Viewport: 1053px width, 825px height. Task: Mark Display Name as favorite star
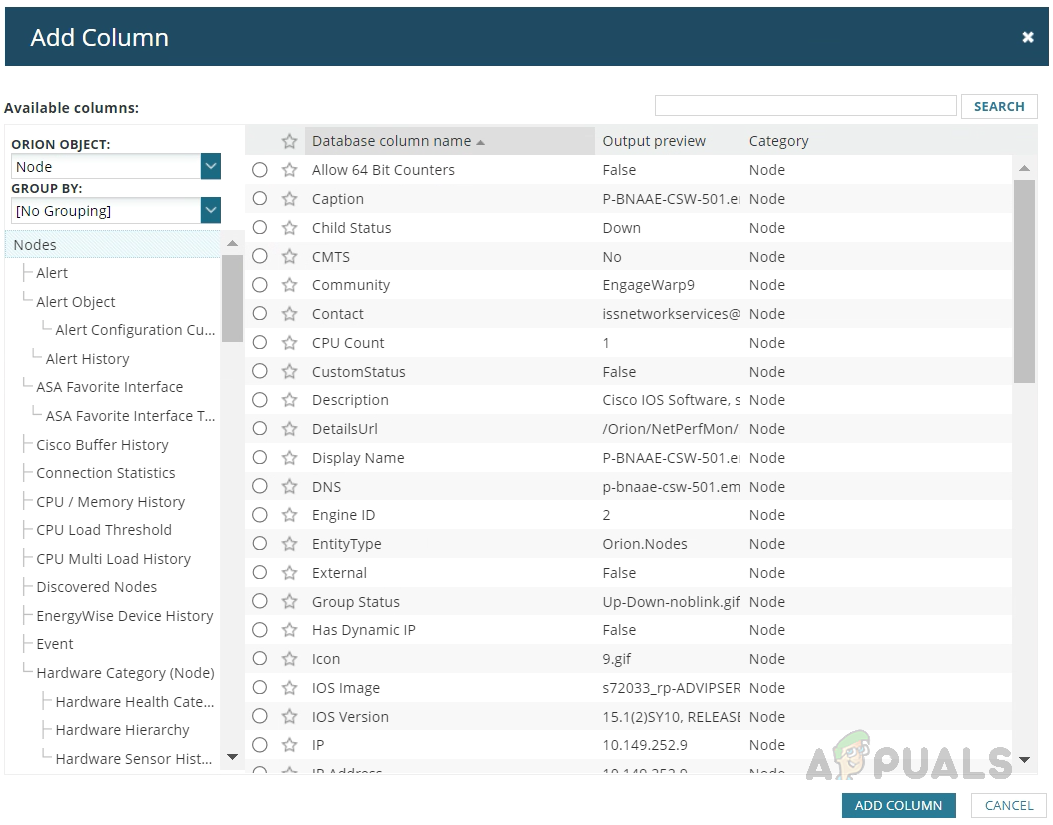click(289, 458)
